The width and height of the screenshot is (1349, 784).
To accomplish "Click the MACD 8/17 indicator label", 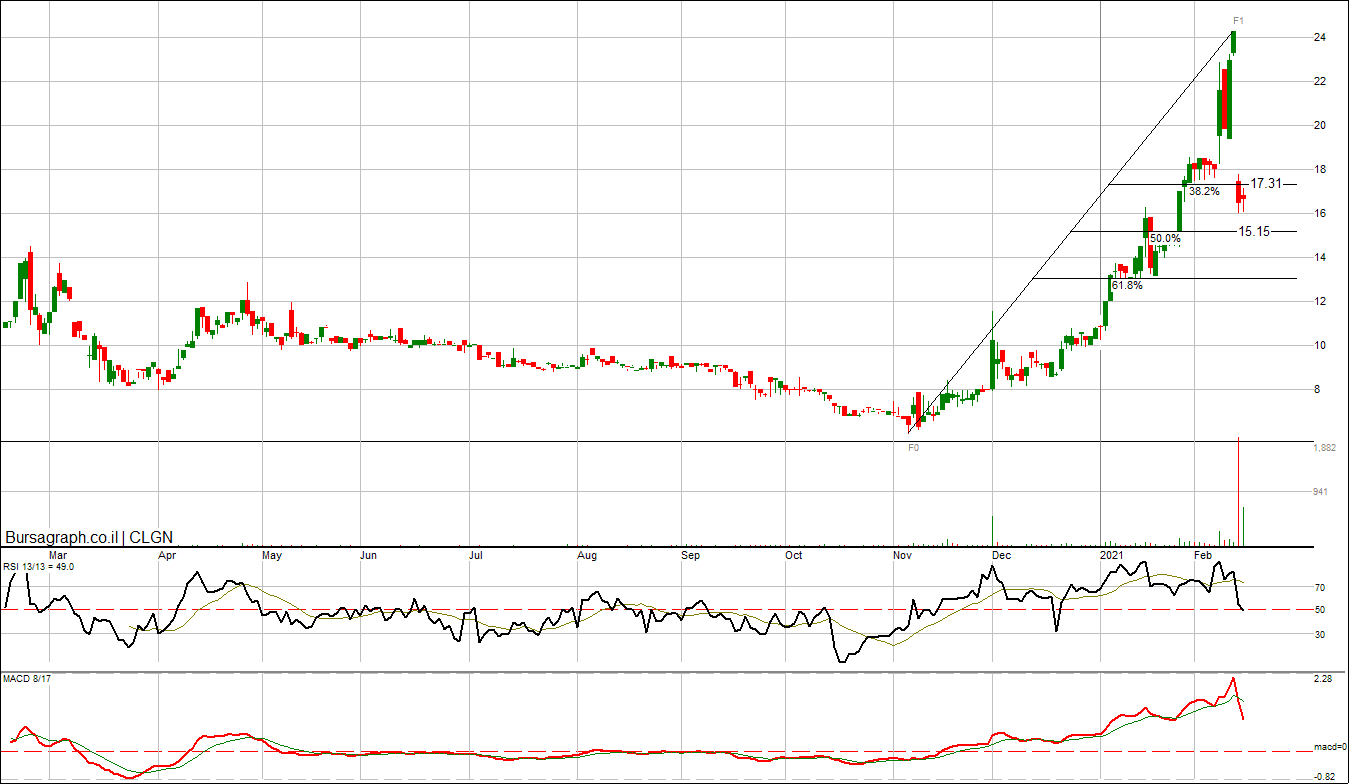I will (x=28, y=680).
